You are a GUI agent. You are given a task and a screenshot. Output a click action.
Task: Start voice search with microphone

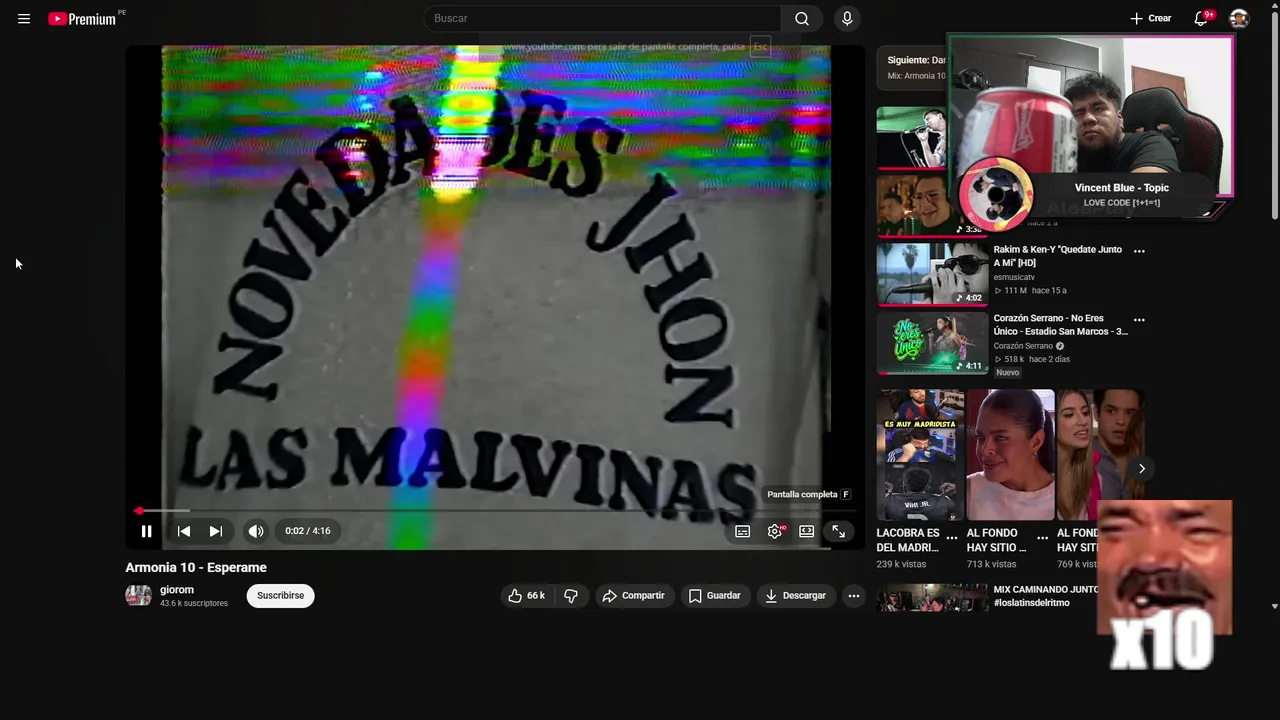847,18
